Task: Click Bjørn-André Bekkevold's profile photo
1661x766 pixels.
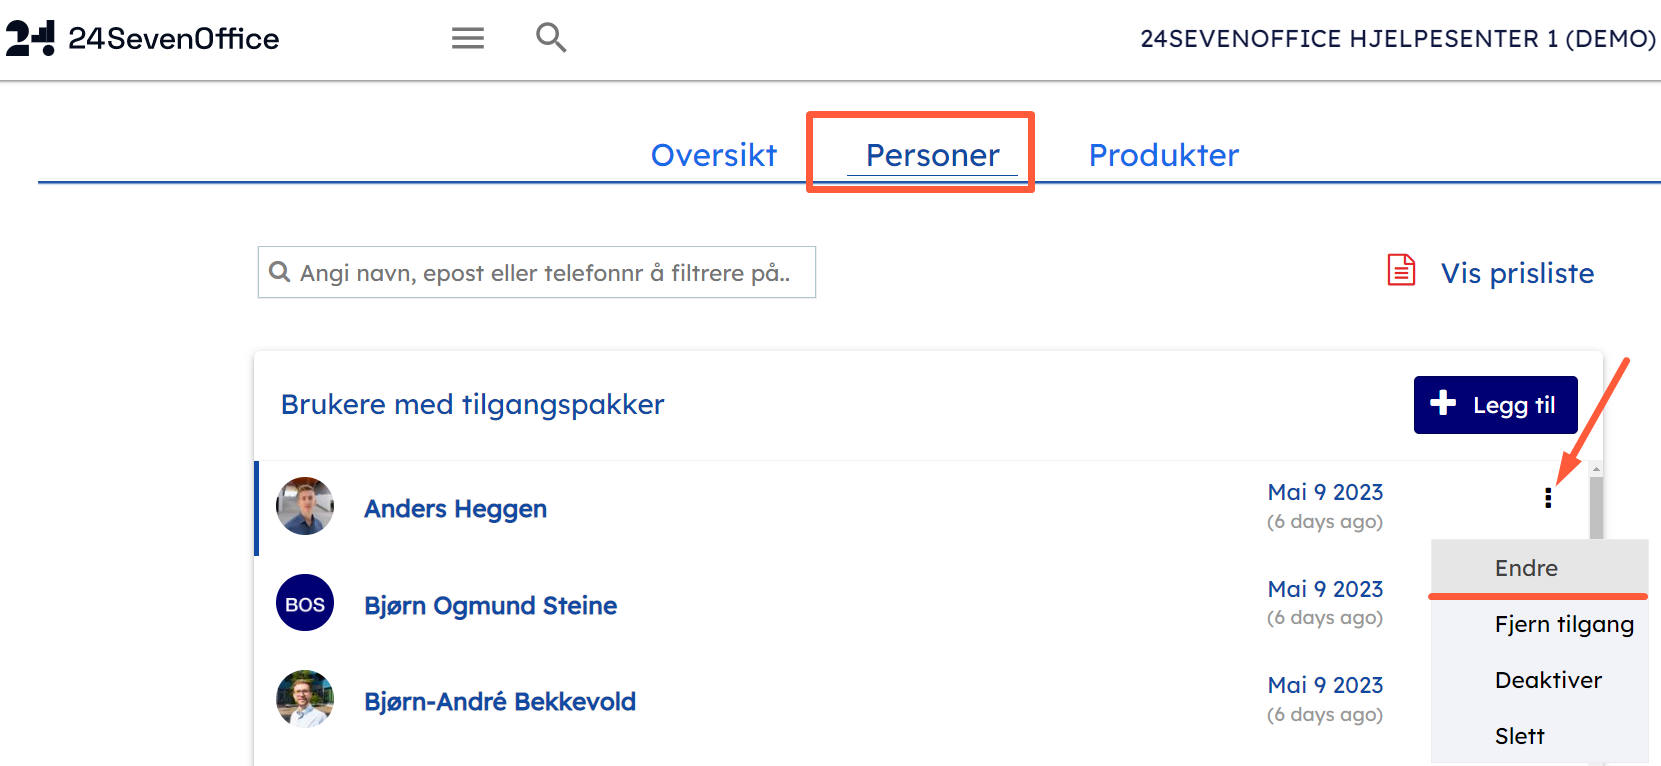Action: (305, 699)
